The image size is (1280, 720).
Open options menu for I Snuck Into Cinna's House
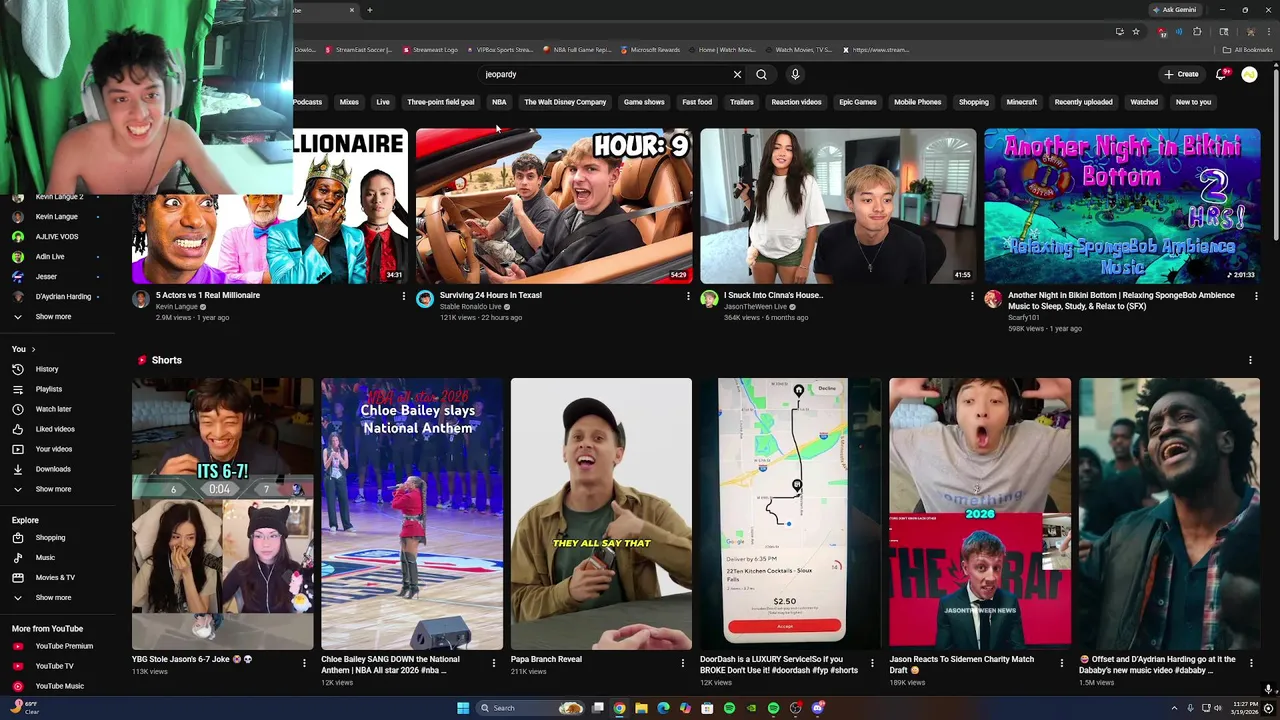tap(972, 296)
